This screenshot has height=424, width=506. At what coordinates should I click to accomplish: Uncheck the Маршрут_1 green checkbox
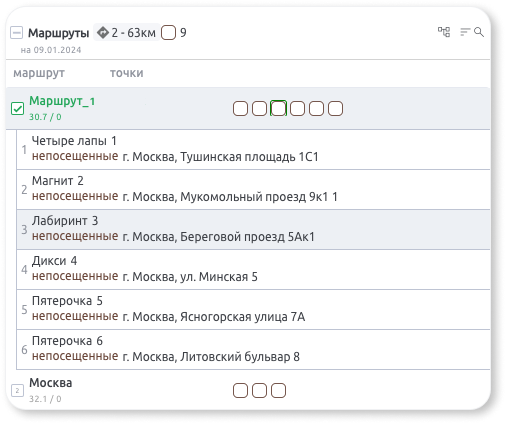point(17,109)
